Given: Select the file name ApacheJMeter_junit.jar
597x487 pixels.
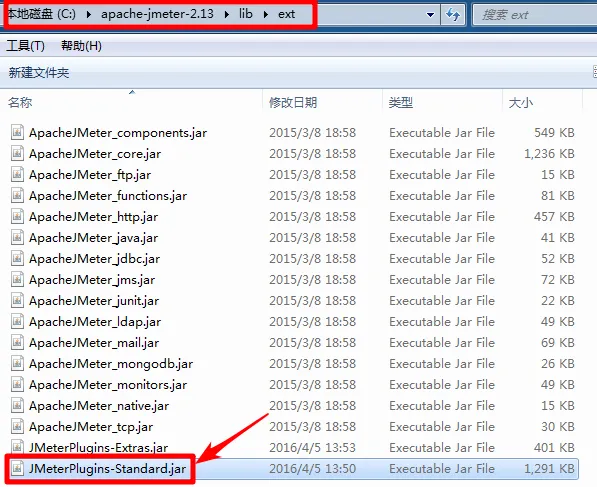Looking at the screenshot, I should [94, 301].
